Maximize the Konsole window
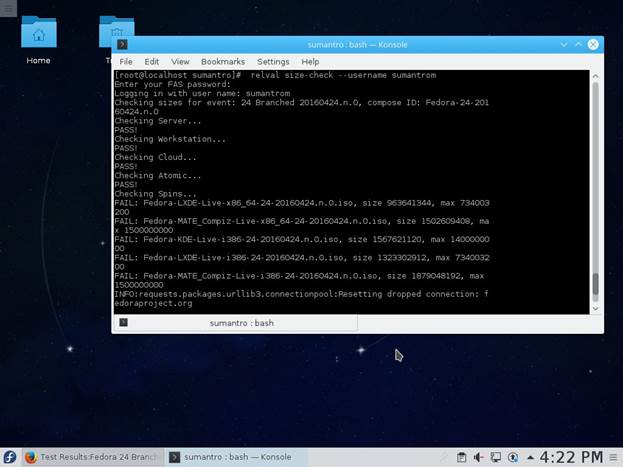The width and height of the screenshot is (623, 467). pos(578,45)
